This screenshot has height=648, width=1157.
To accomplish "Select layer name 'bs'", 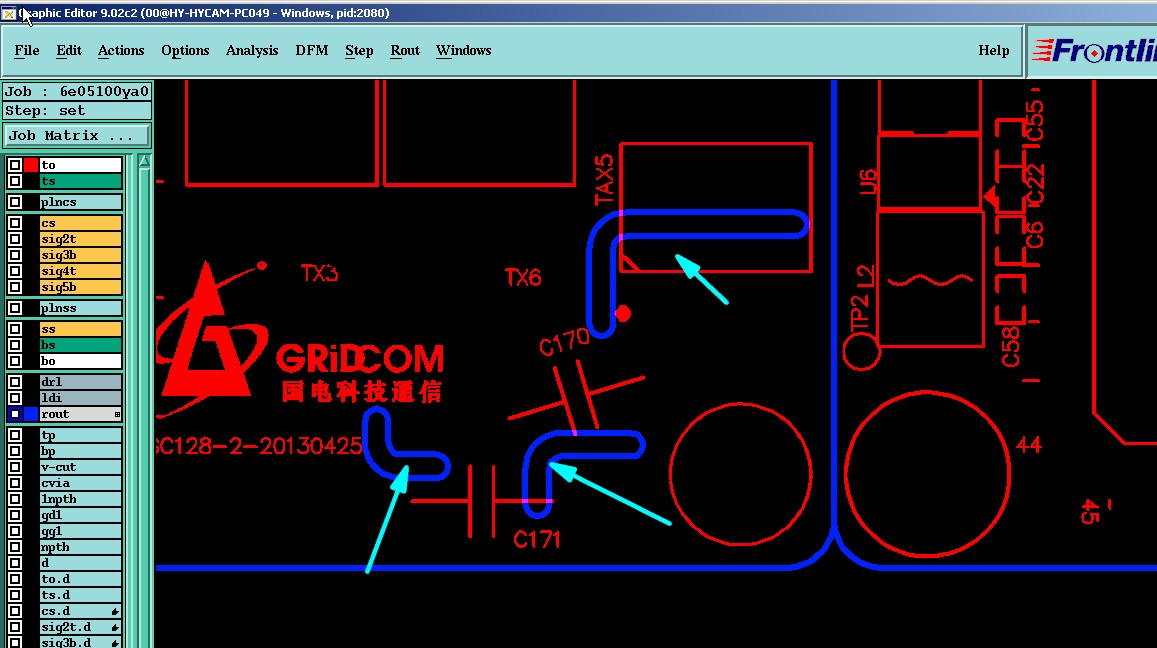I will pyautogui.click(x=80, y=345).
